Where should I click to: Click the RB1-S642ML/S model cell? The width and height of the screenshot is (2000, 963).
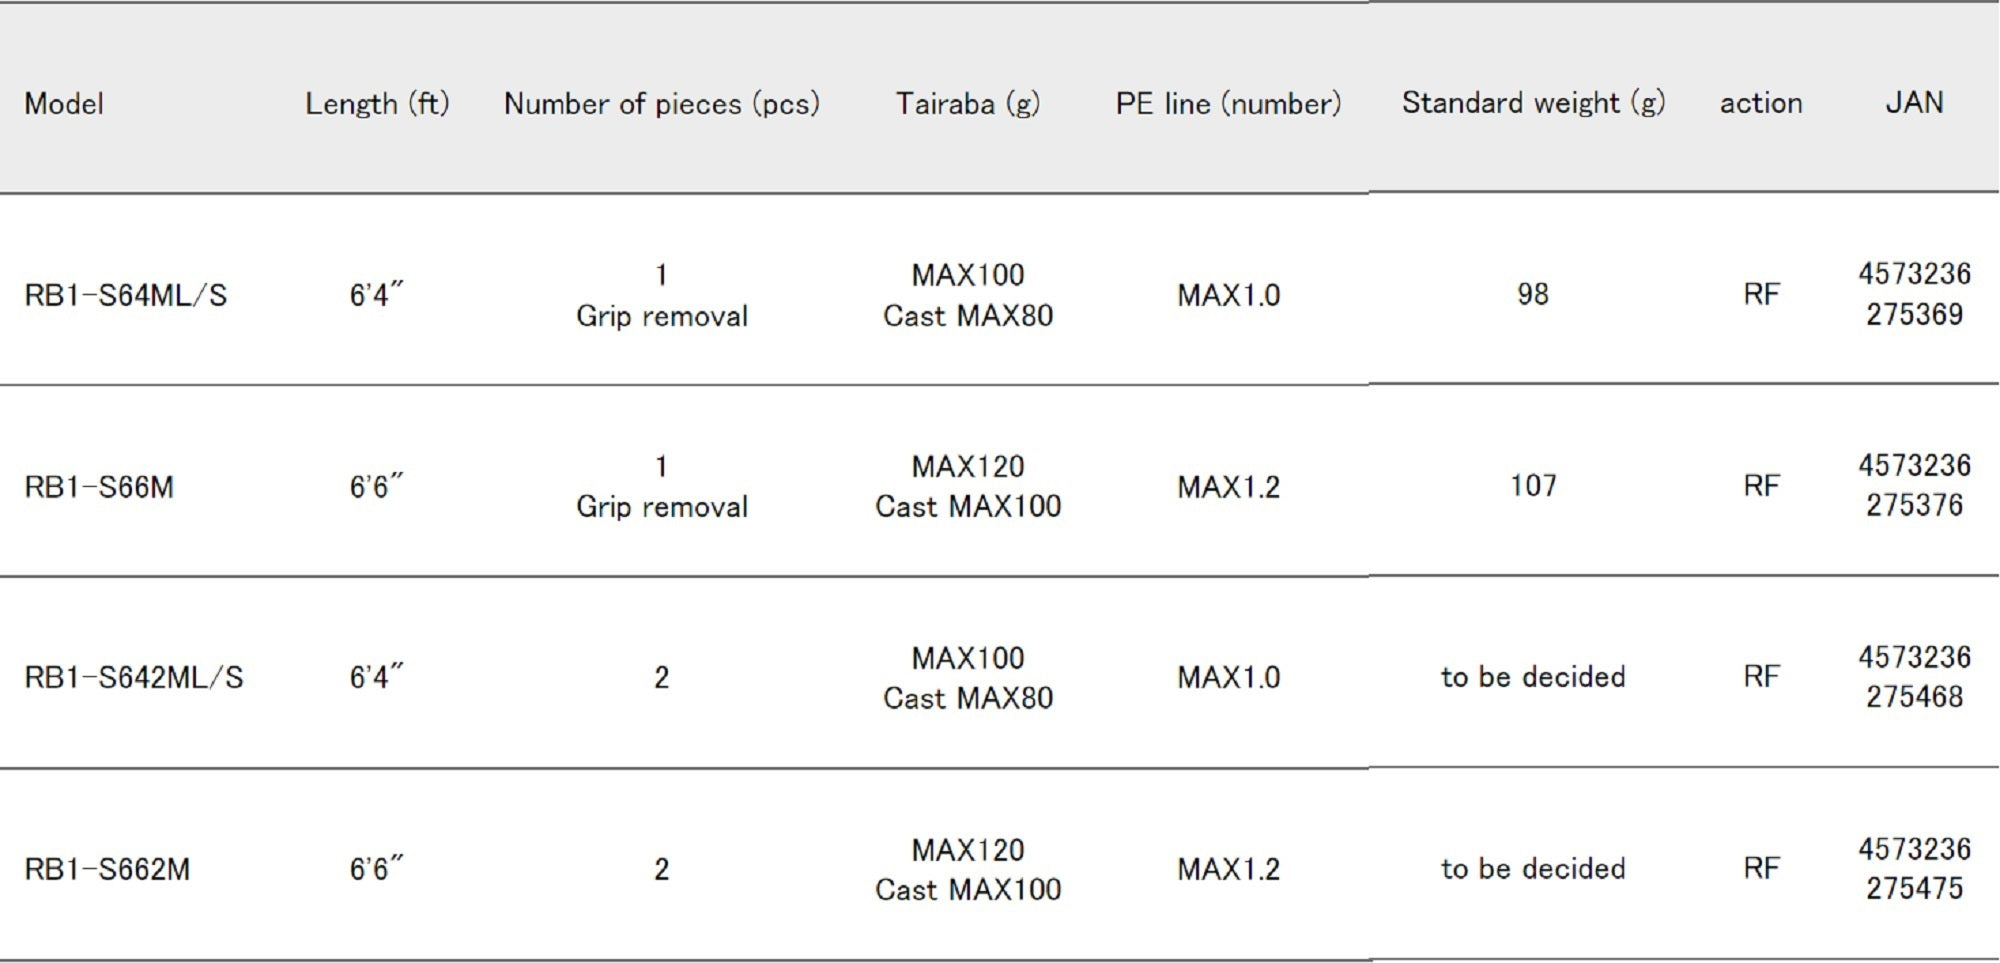134,678
